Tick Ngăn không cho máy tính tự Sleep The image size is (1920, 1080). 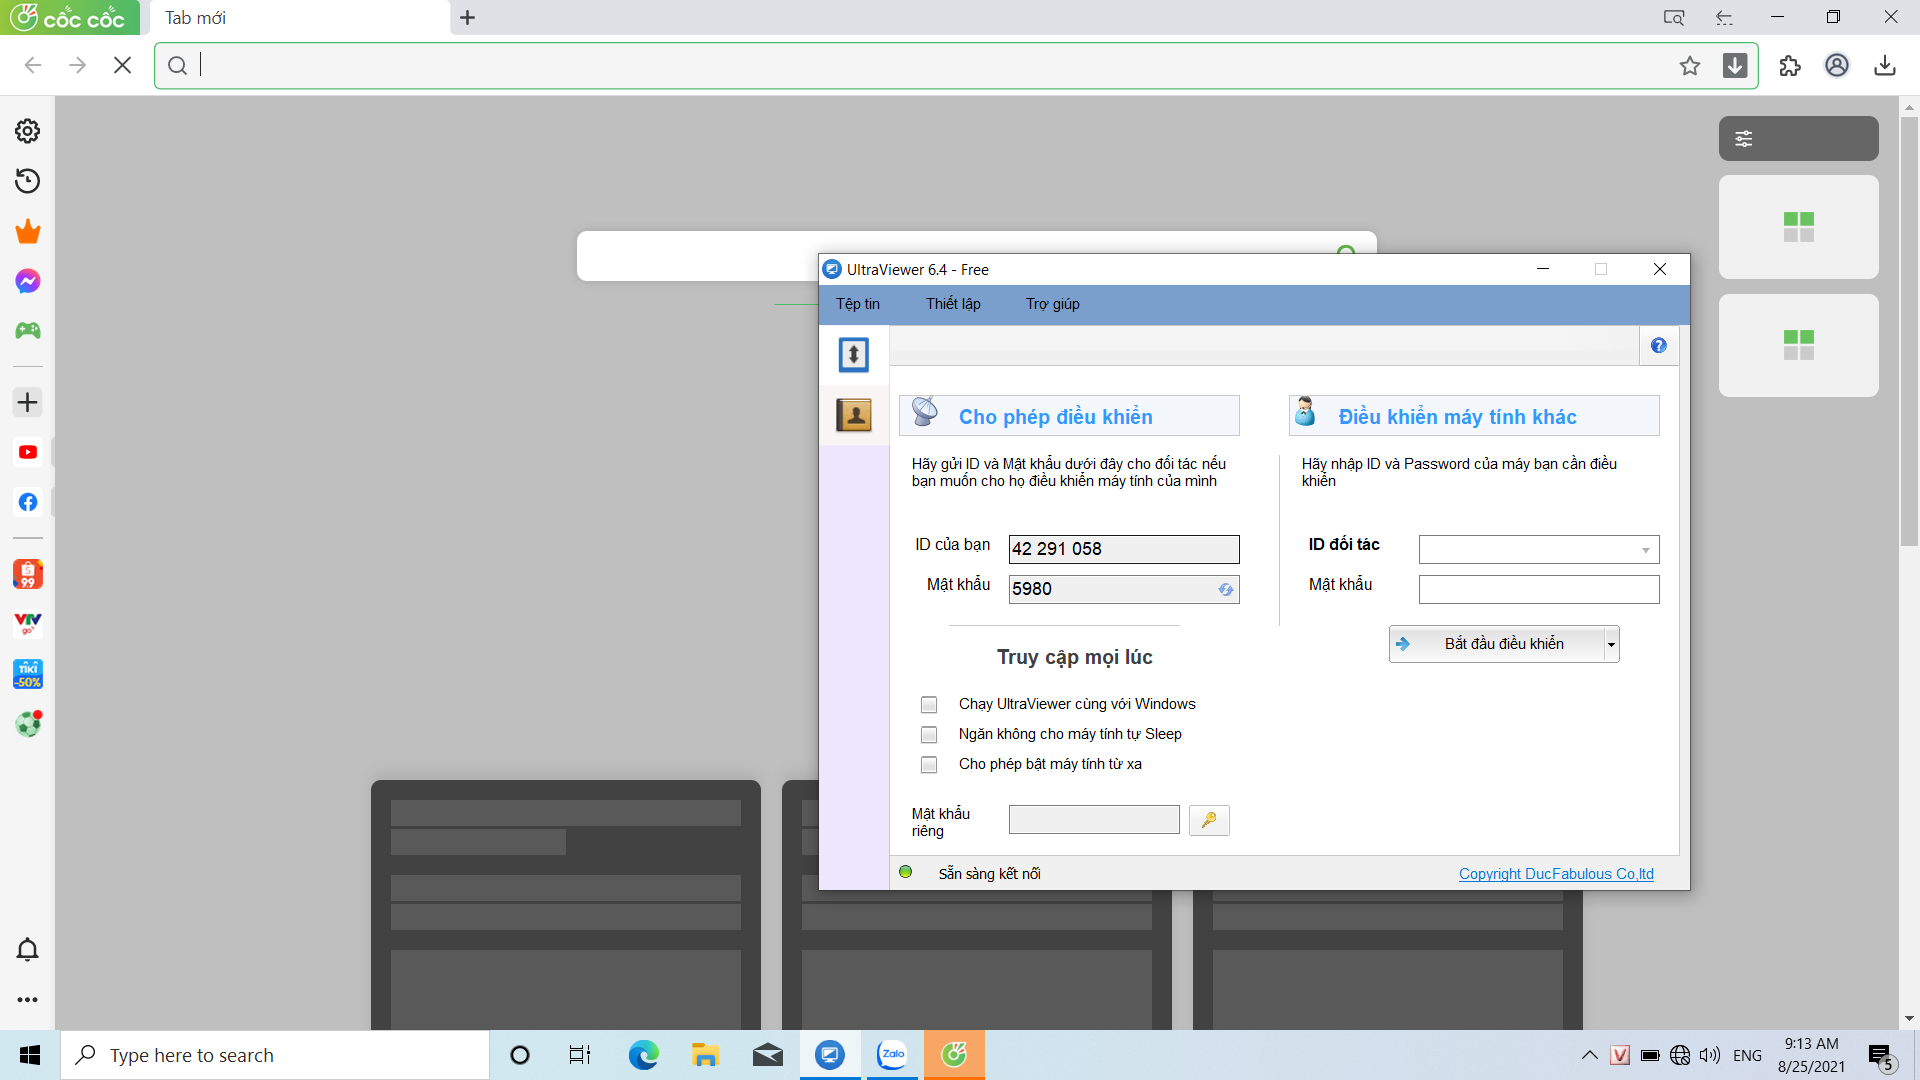929,735
